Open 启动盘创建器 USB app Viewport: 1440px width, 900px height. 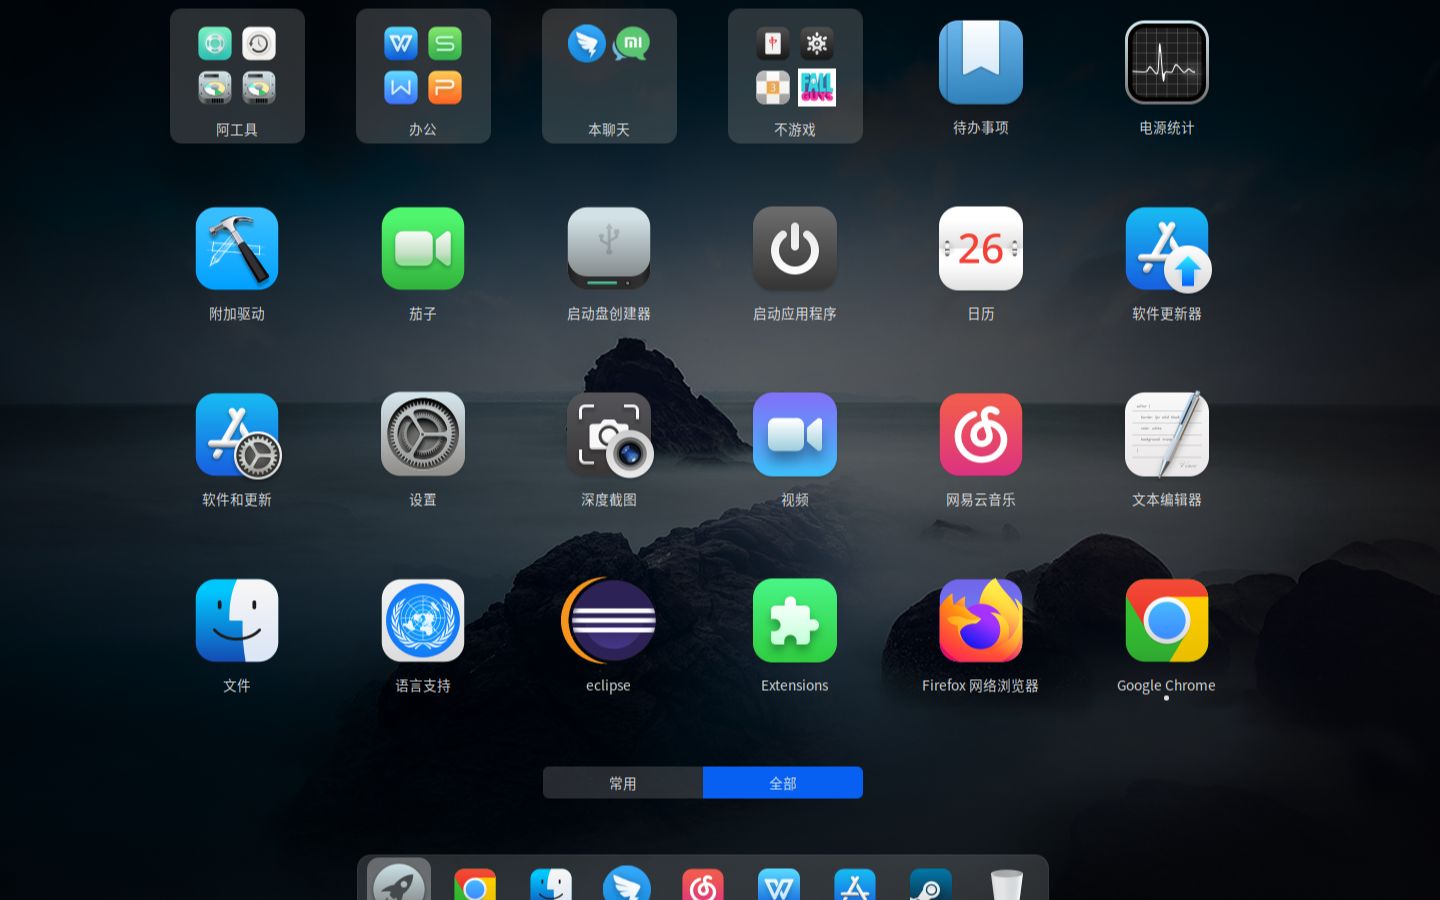[x=609, y=249]
